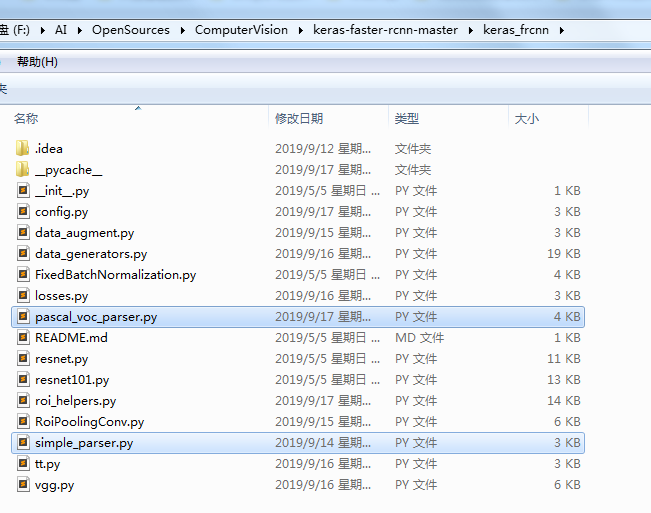651x513 pixels.
Task: Select the config.py file icon
Action: pos(23,212)
